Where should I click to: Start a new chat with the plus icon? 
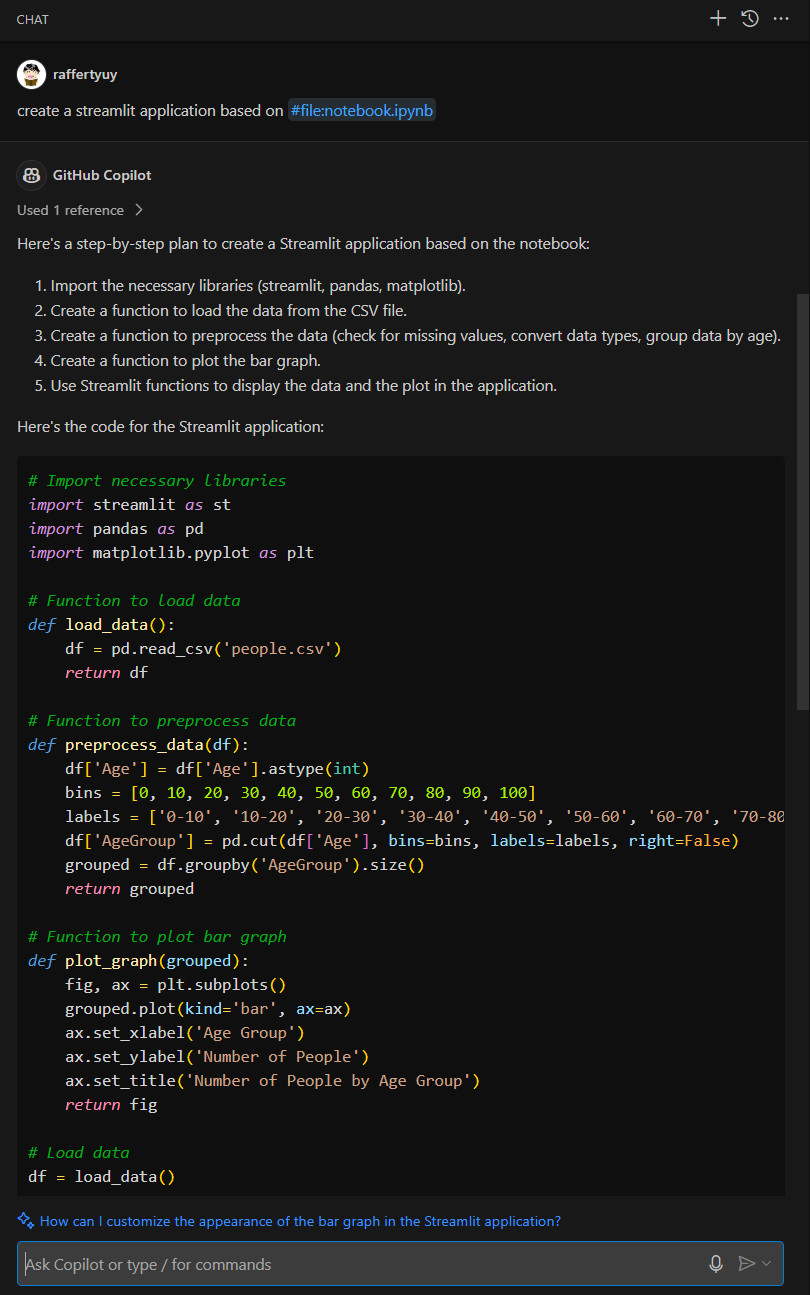tap(717, 18)
